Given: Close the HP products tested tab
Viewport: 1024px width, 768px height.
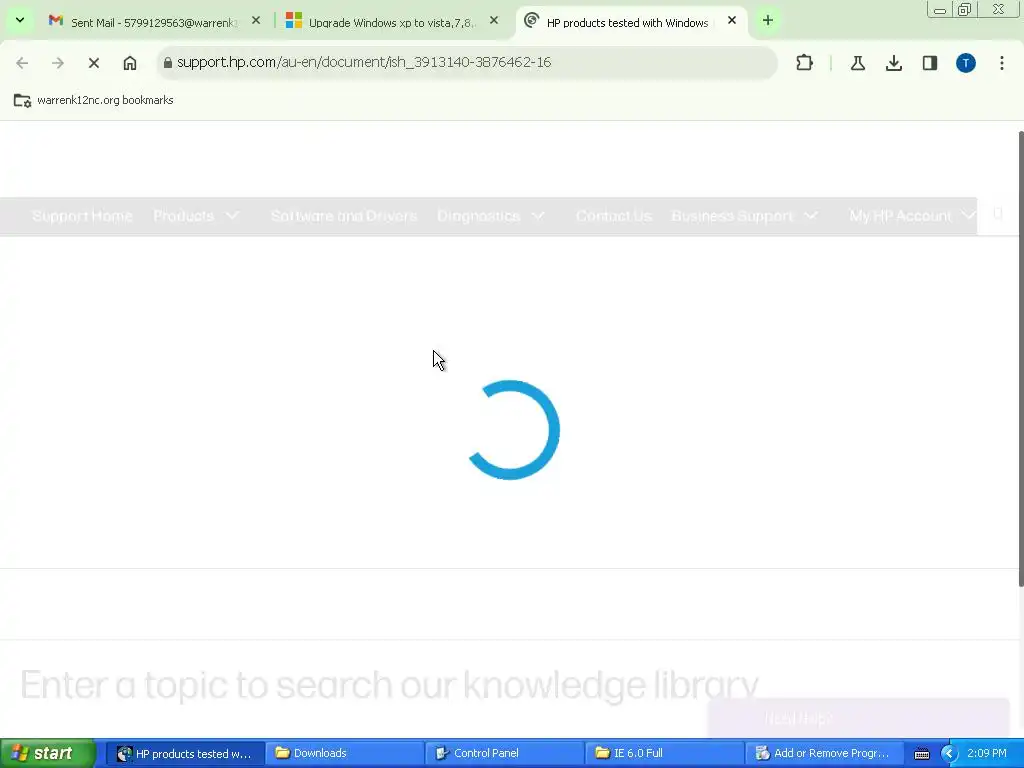Looking at the screenshot, I should pyautogui.click(x=732, y=21).
